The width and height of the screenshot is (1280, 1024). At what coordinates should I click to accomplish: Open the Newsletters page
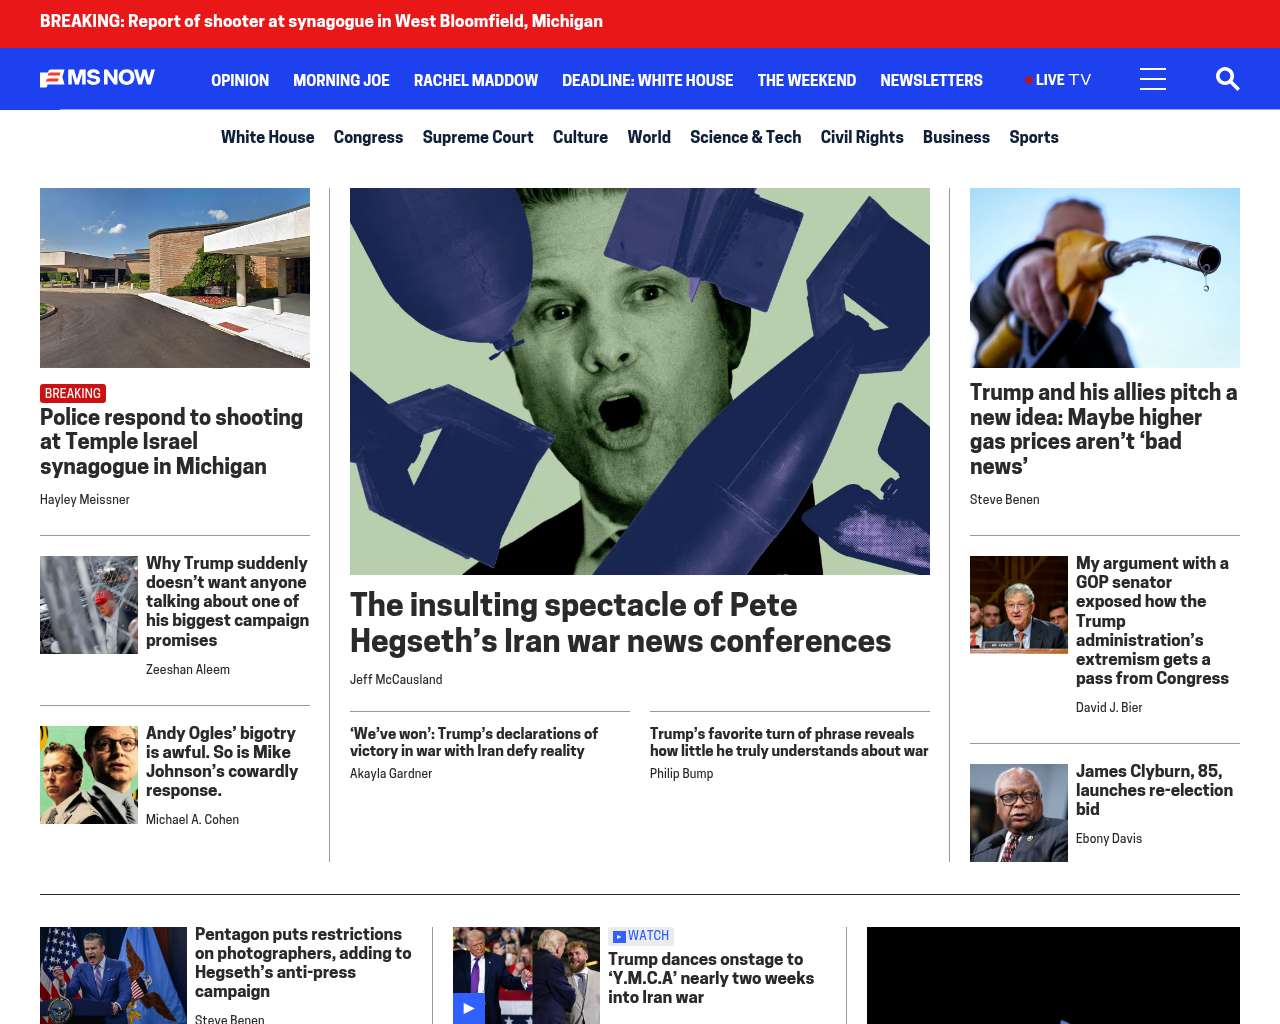(x=931, y=80)
